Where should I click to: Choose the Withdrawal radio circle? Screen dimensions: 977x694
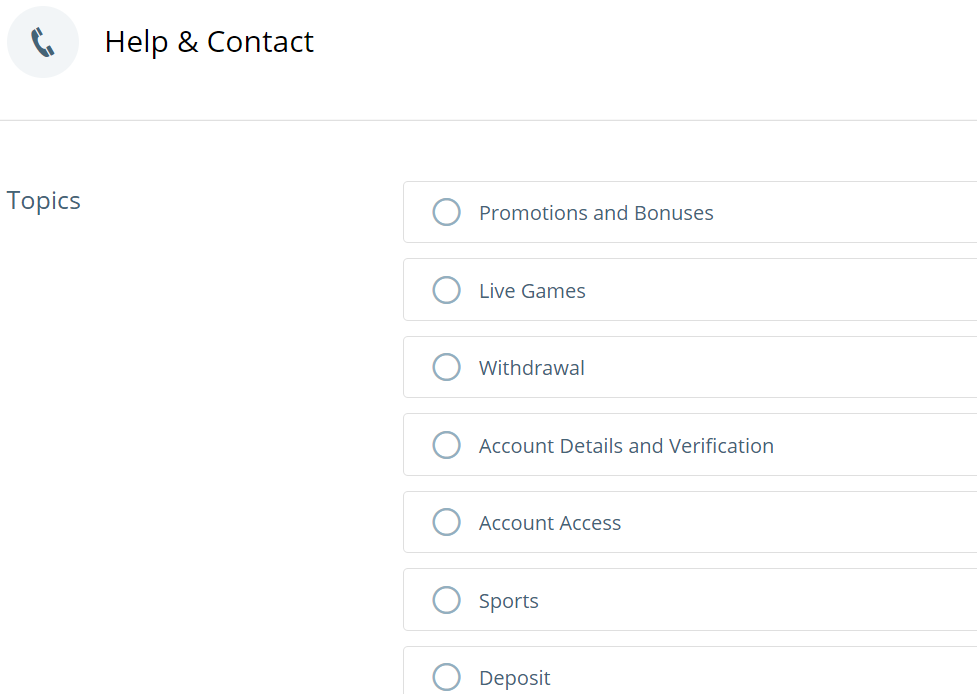(447, 367)
